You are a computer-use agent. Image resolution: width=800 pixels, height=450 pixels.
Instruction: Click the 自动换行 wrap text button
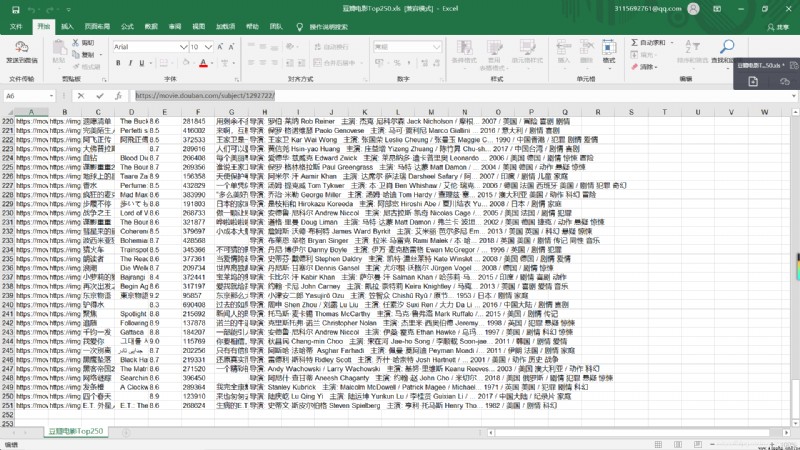[x=331, y=47]
